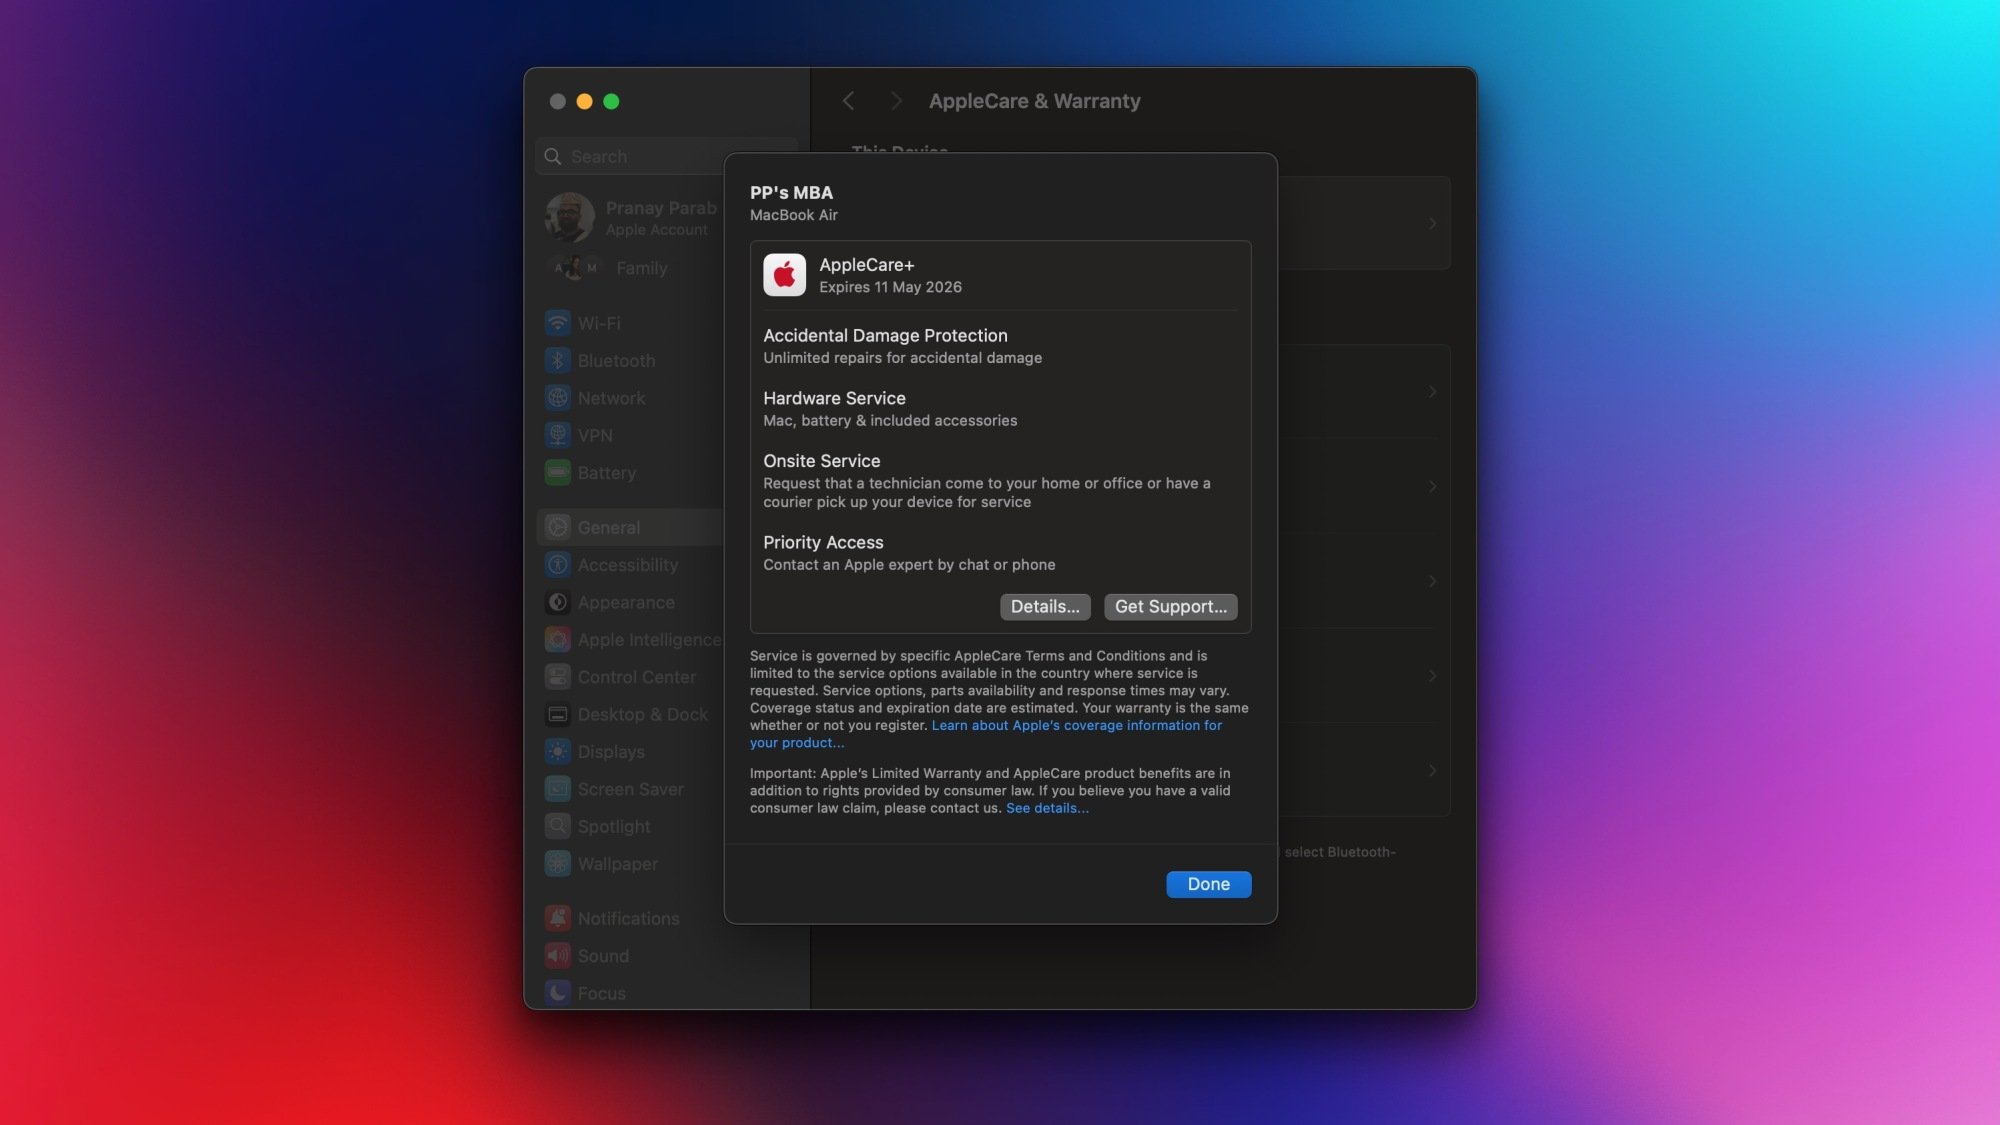Viewport: 2000px width, 1125px height.
Task: Click the Pranay Parab account name
Action: pos(661,208)
